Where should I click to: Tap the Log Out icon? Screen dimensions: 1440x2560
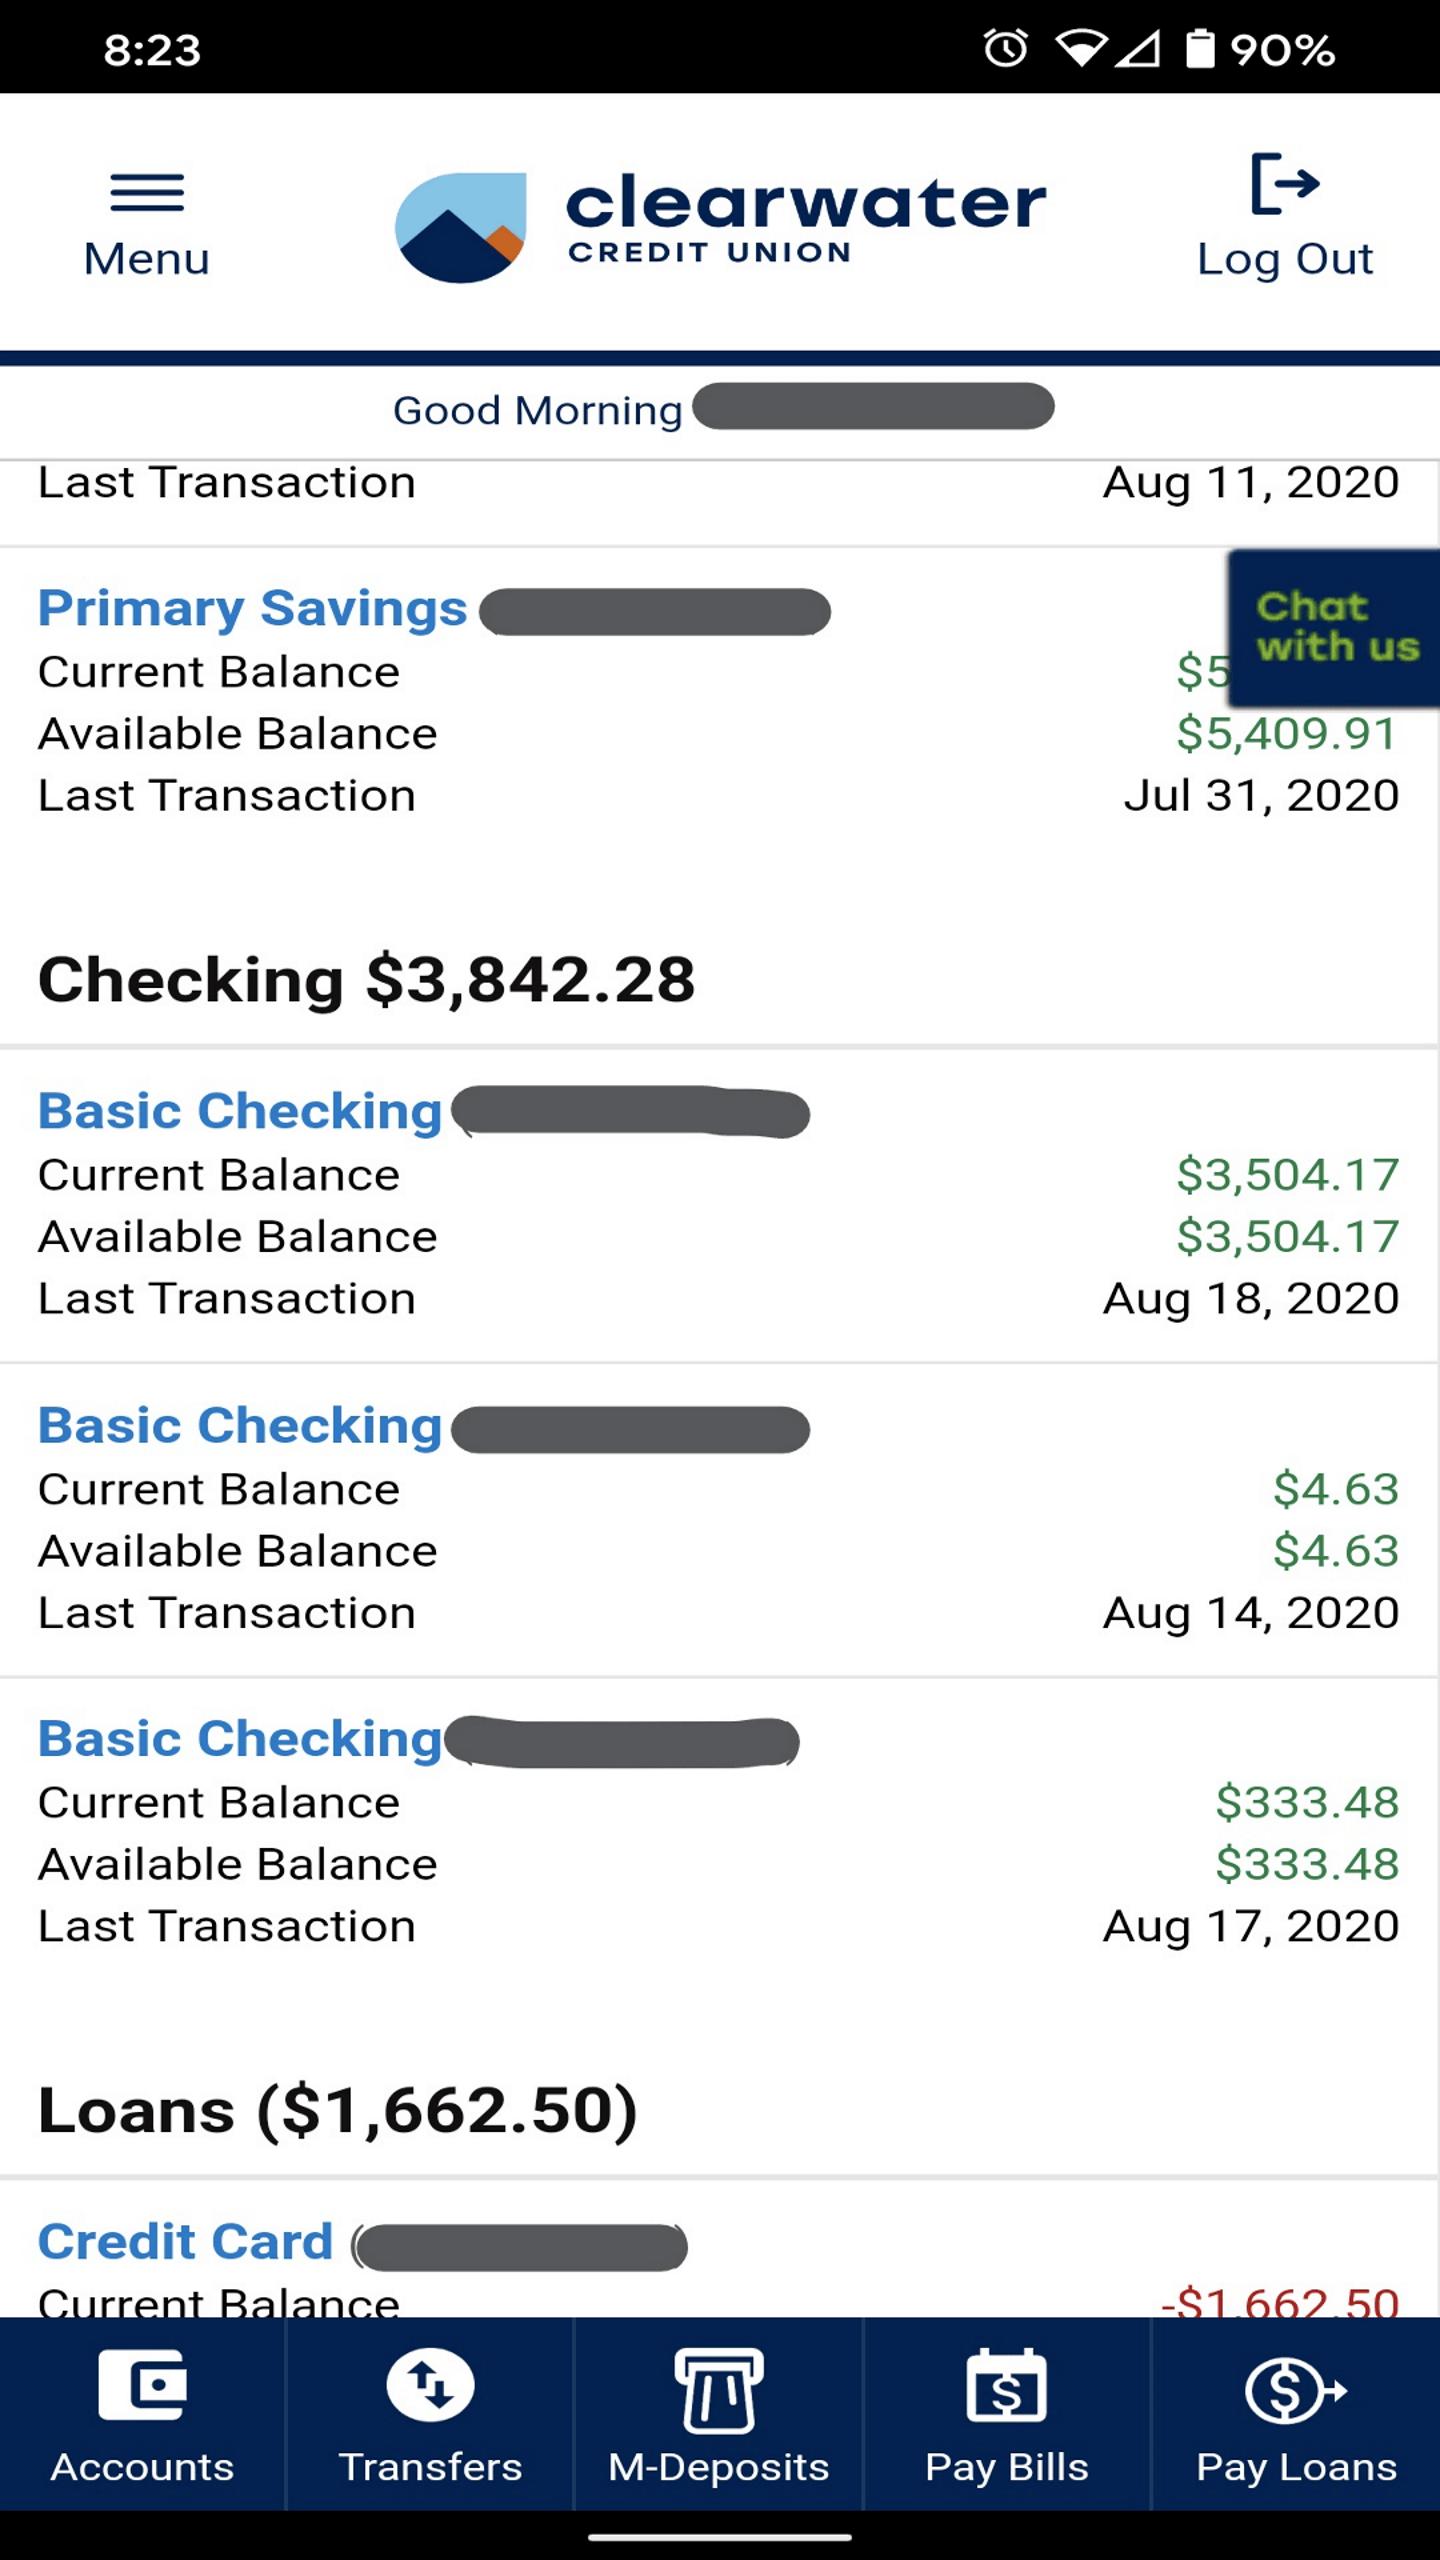[x=1285, y=184]
